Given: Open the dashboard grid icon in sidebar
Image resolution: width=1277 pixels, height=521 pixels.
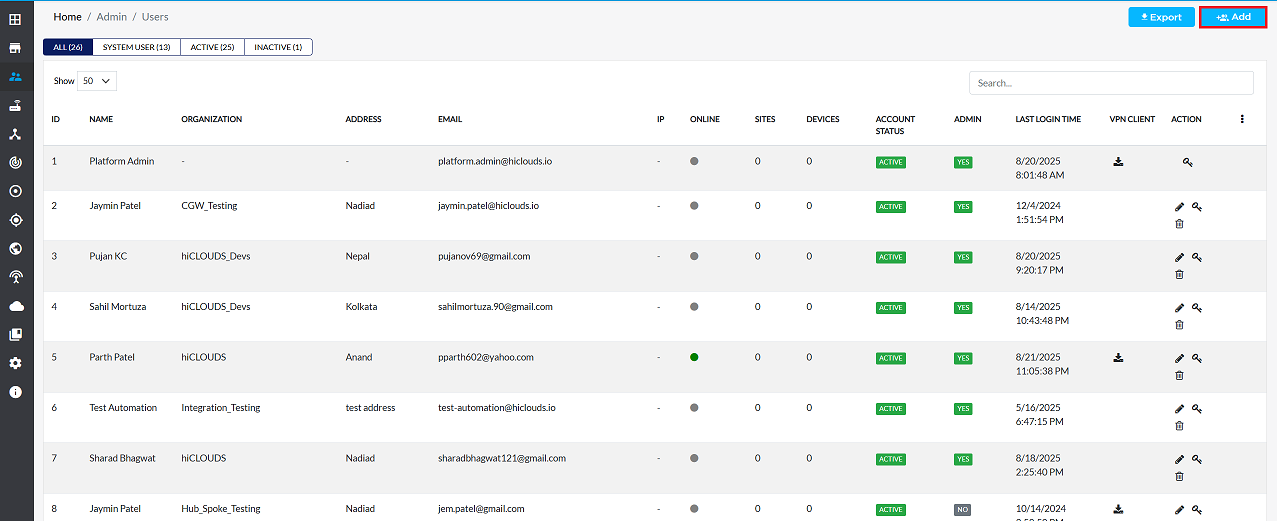Looking at the screenshot, I should 15,19.
